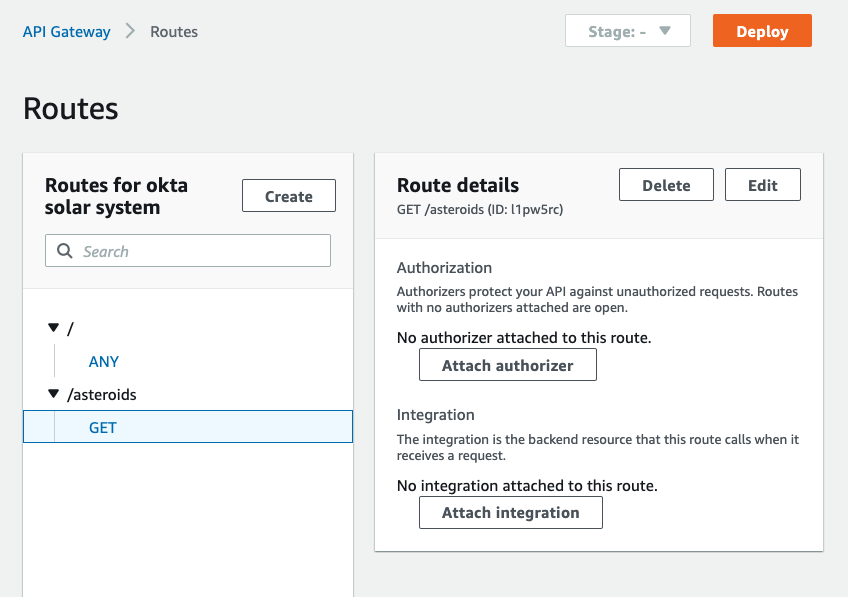This screenshot has width=848, height=597.
Task: Attach an authorizer to this route
Action: pyautogui.click(x=507, y=365)
